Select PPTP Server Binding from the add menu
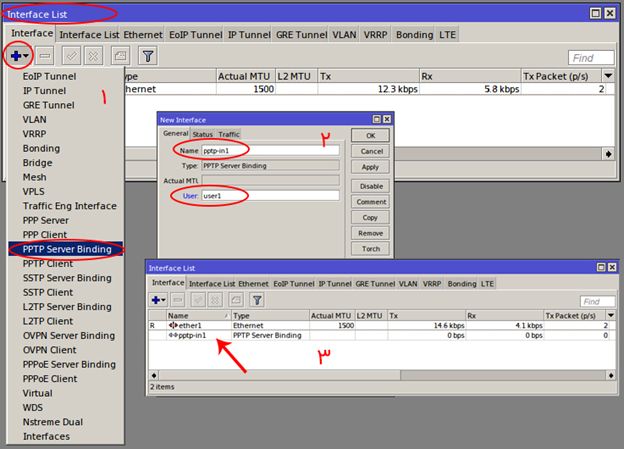 (x=67, y=248)
